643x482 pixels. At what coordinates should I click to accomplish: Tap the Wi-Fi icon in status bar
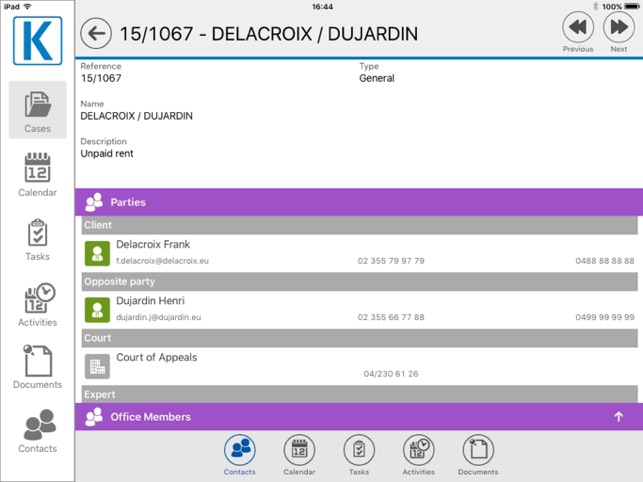coord(28,6)
